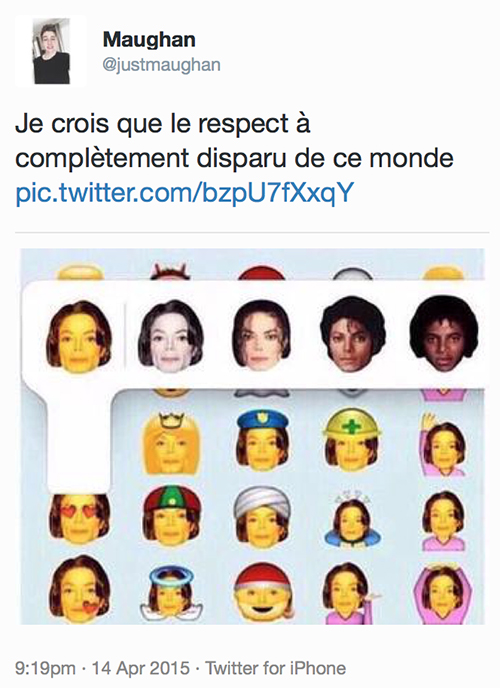Choose the palest white skin tone variant
Viewport: 500px width, 688px height.
coord(170,336)
